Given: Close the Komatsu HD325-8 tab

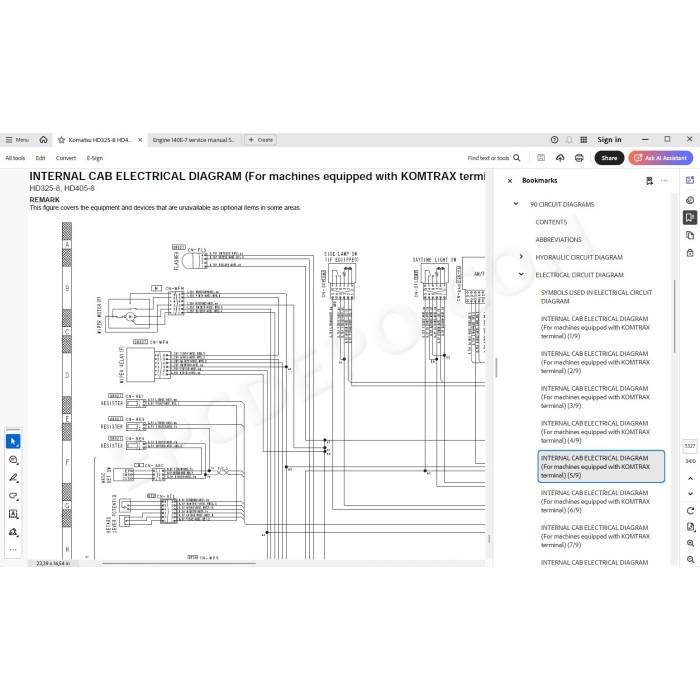Looking at the screenshot, I should tap(140, 140).
